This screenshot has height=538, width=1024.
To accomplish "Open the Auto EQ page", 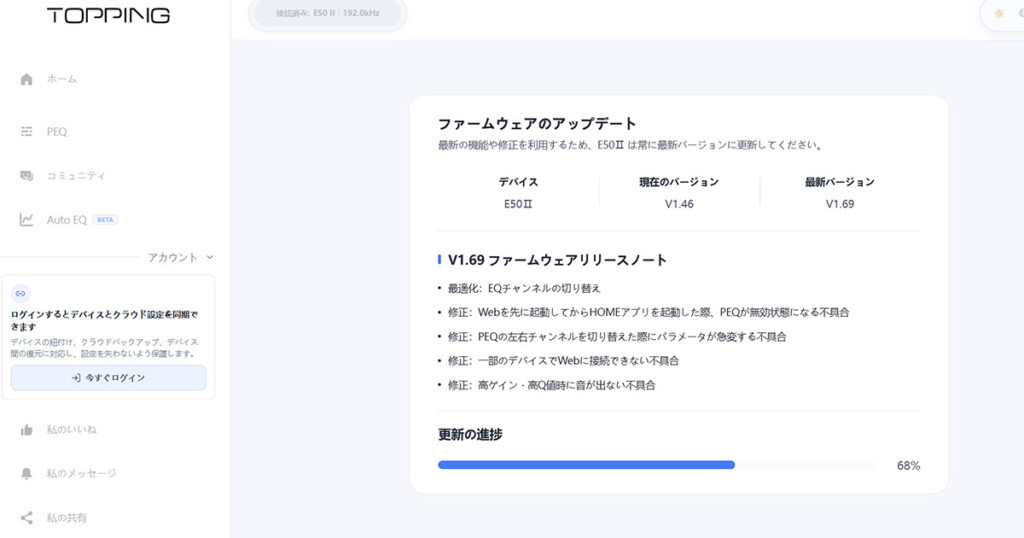I will tap(67, 220).
